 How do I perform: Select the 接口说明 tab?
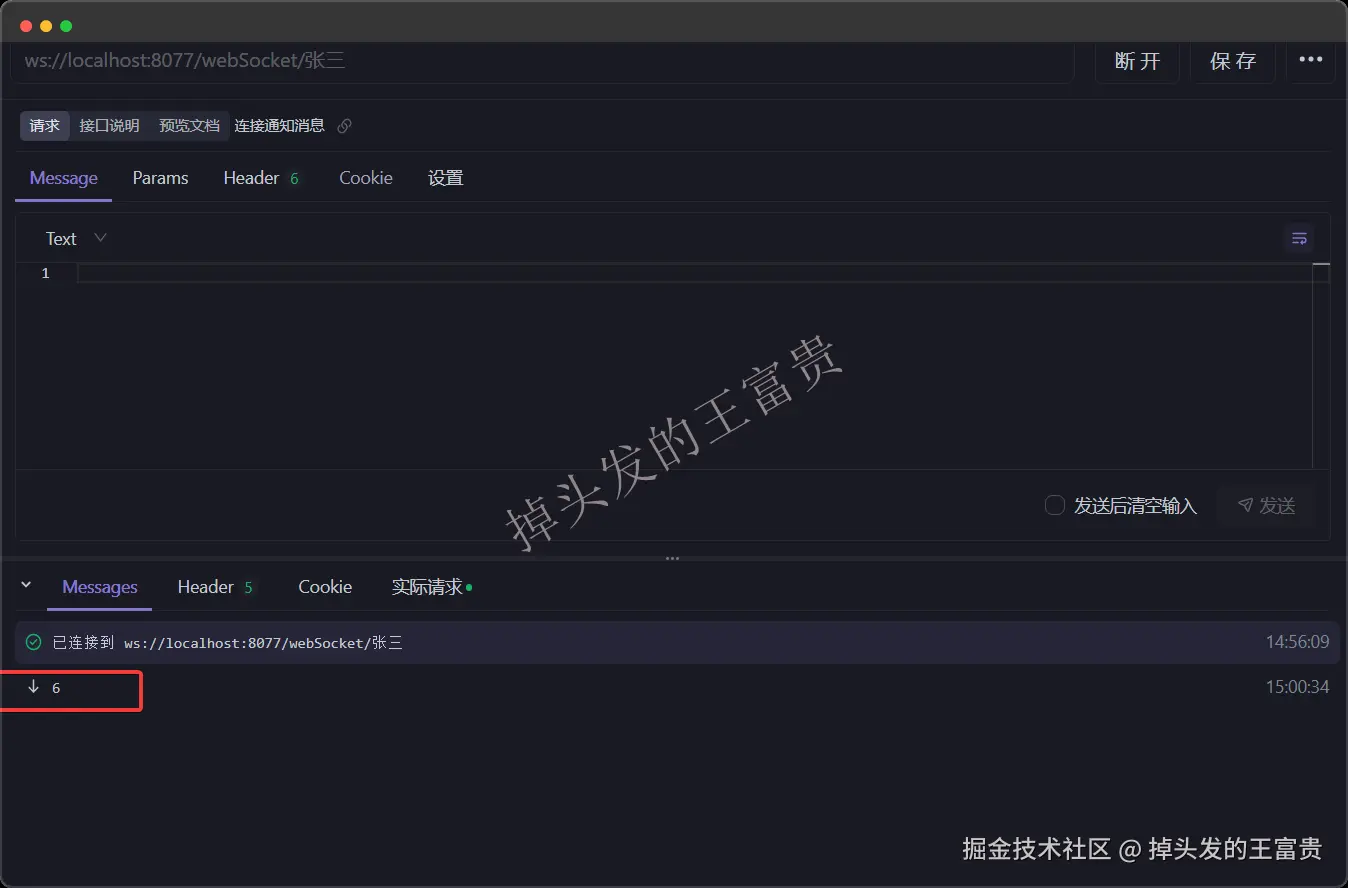[x=109, y=126]
